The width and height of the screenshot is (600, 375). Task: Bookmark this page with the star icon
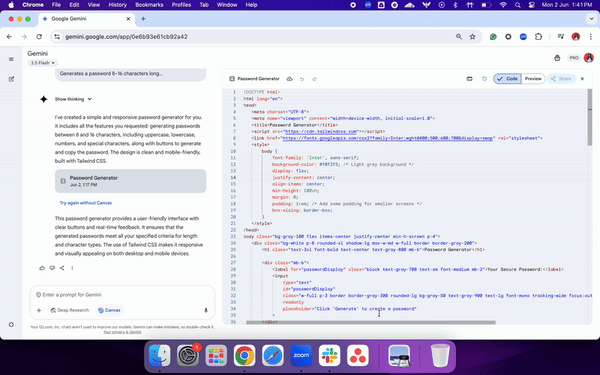tap(473, 37)
